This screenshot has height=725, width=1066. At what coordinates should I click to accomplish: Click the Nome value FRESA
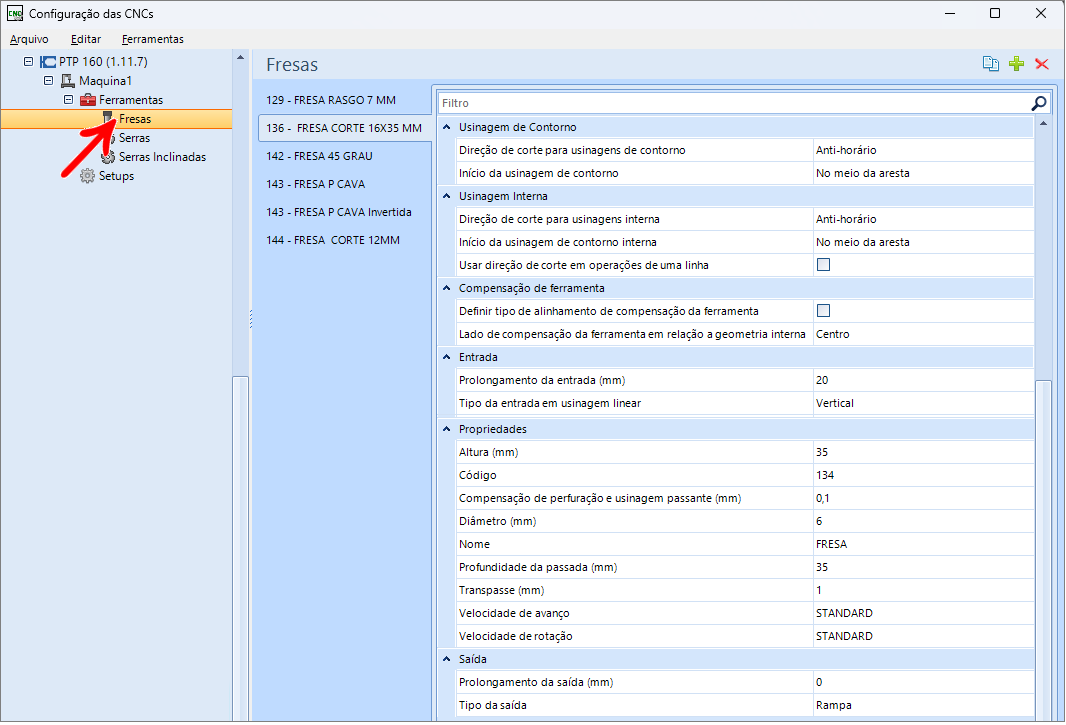(923, 544)
